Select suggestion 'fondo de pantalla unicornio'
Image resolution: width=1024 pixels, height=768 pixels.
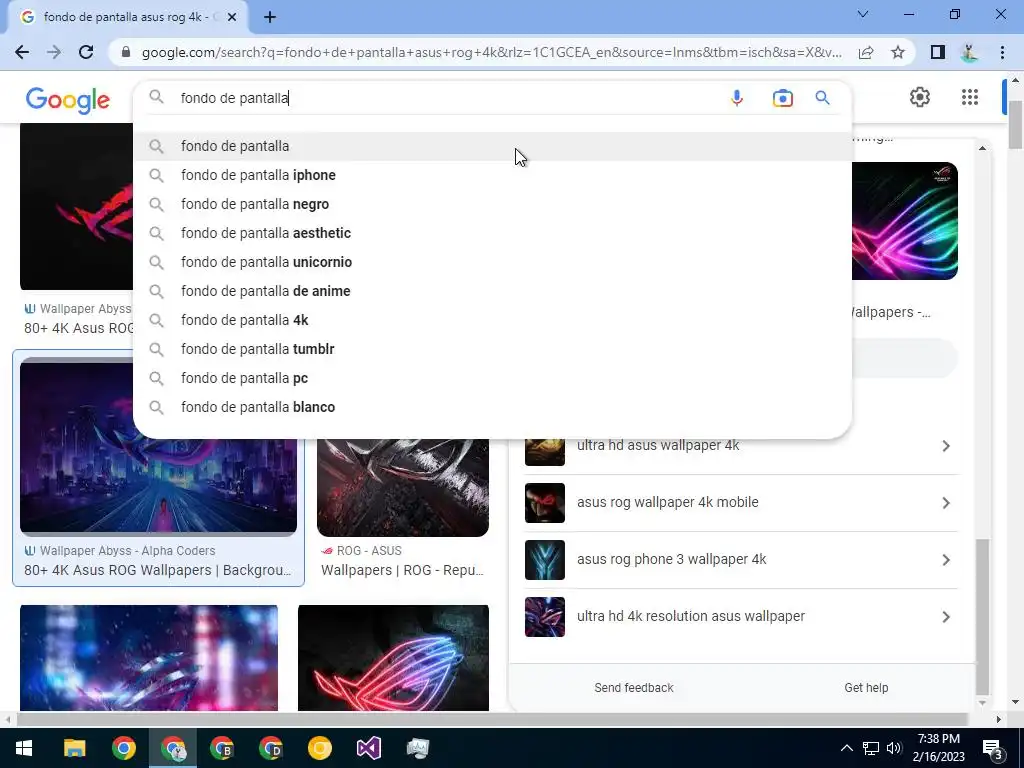[x=492, y=262]
